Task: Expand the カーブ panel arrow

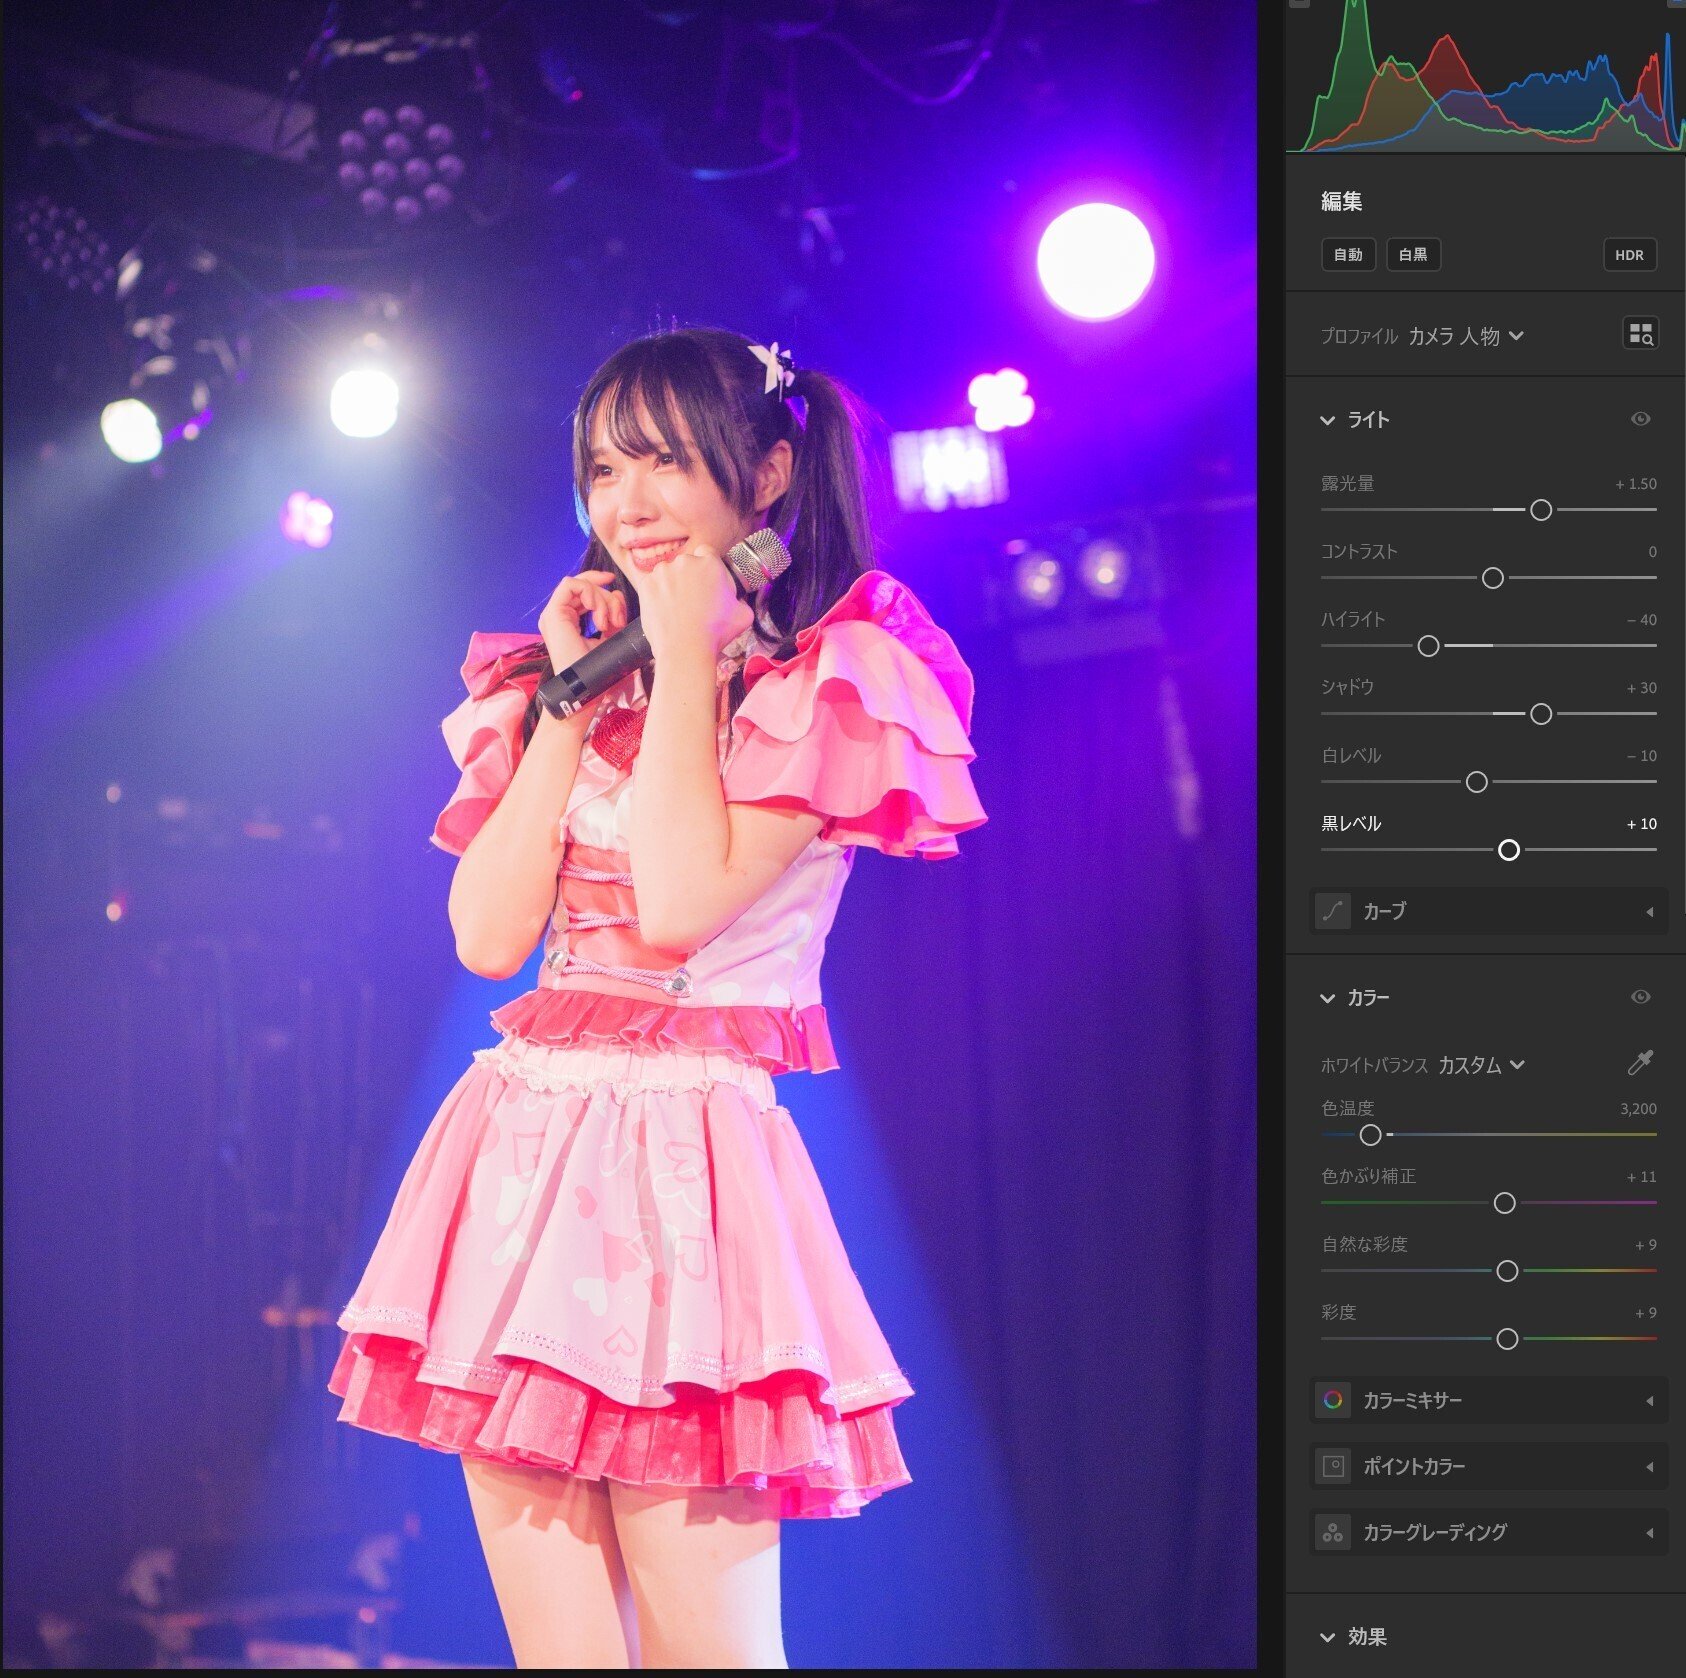Action: click(x=1649, y=912)
